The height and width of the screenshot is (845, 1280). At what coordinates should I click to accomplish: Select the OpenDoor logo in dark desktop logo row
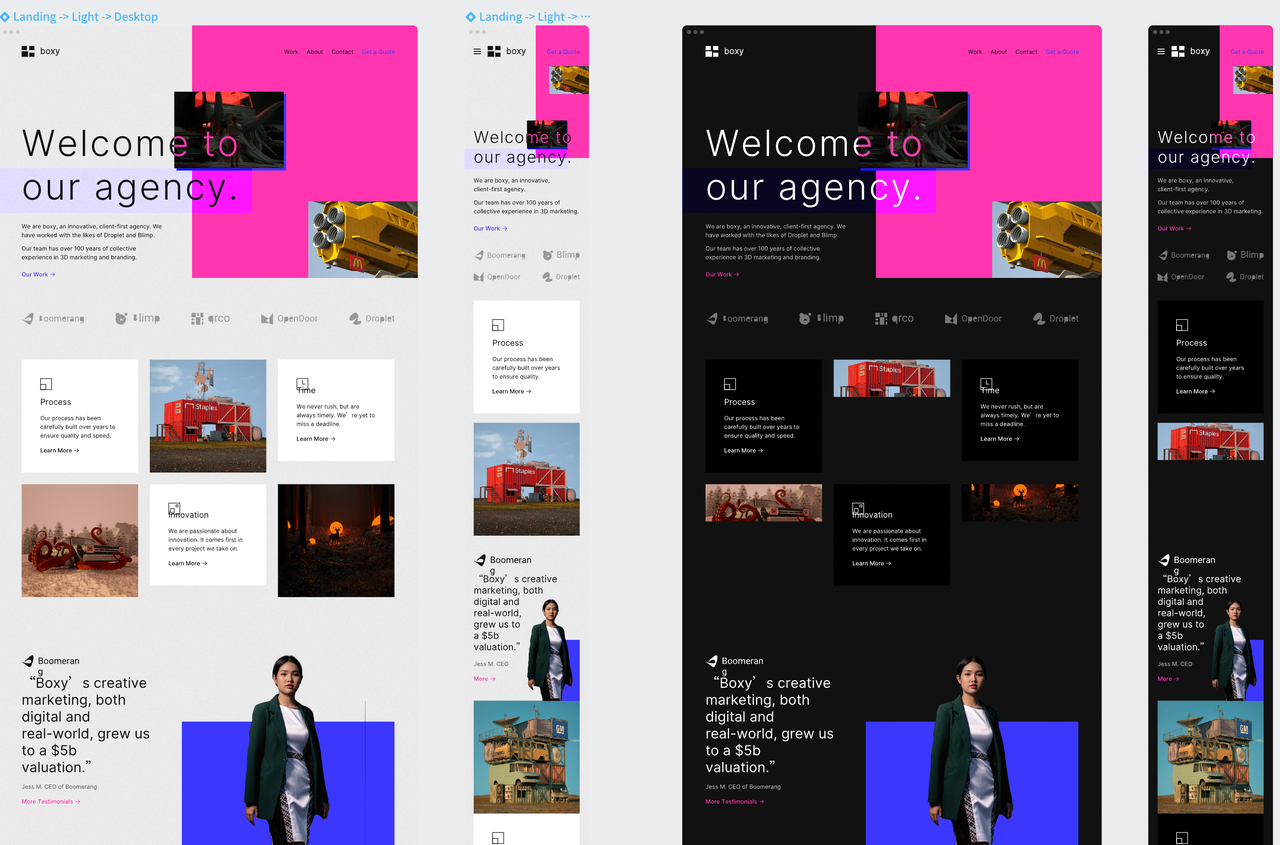[973, 318]
